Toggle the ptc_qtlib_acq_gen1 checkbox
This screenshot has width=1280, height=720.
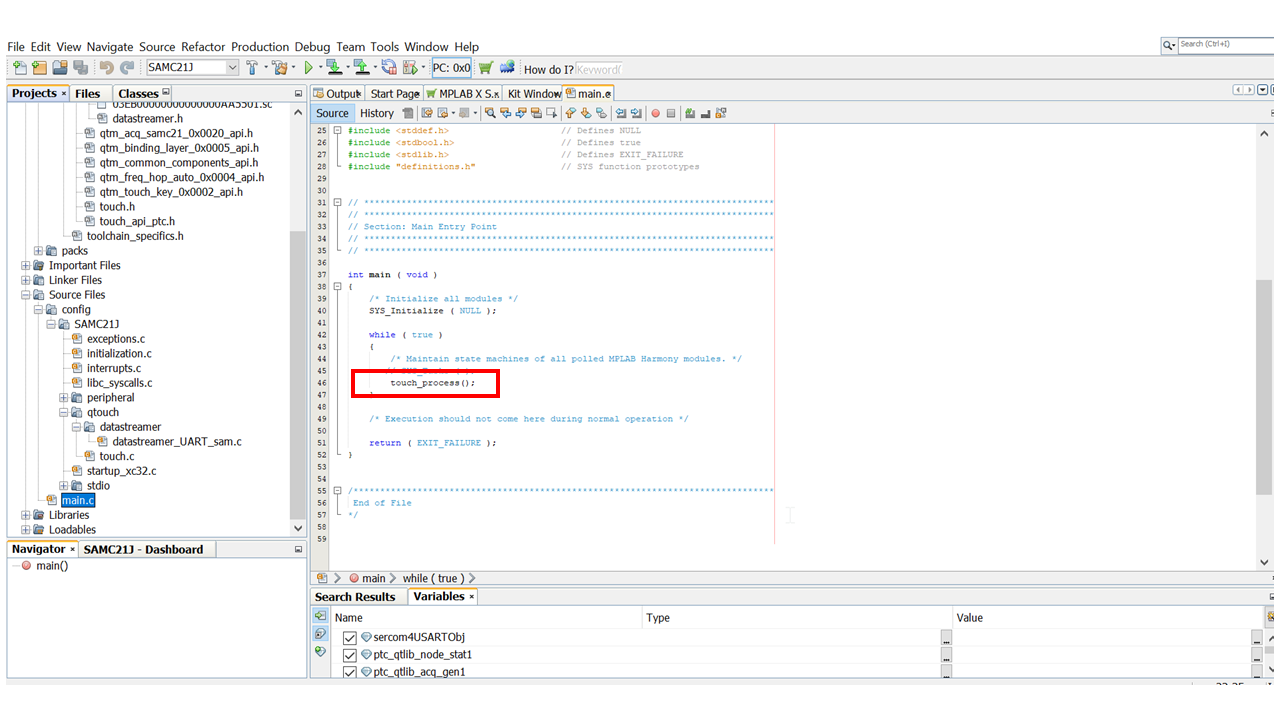click(x=350, y=672)
